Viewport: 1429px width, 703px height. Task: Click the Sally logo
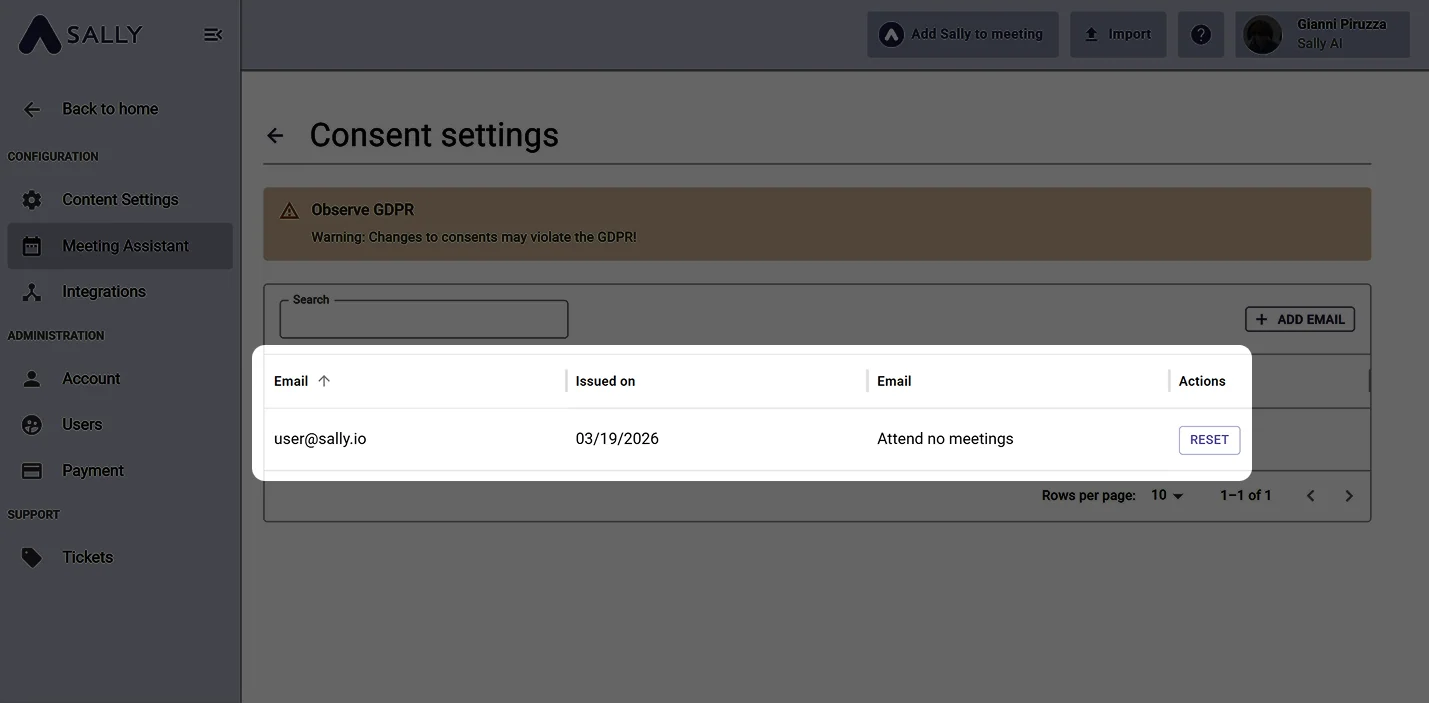coord(80,34)
